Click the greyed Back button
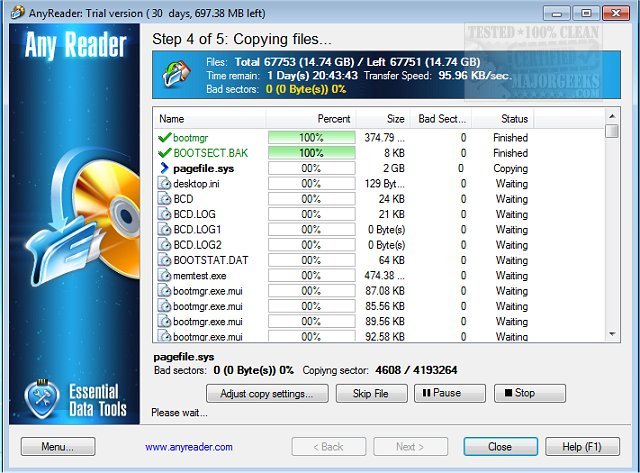Screen dimensions: 640x473 (329, 446)
